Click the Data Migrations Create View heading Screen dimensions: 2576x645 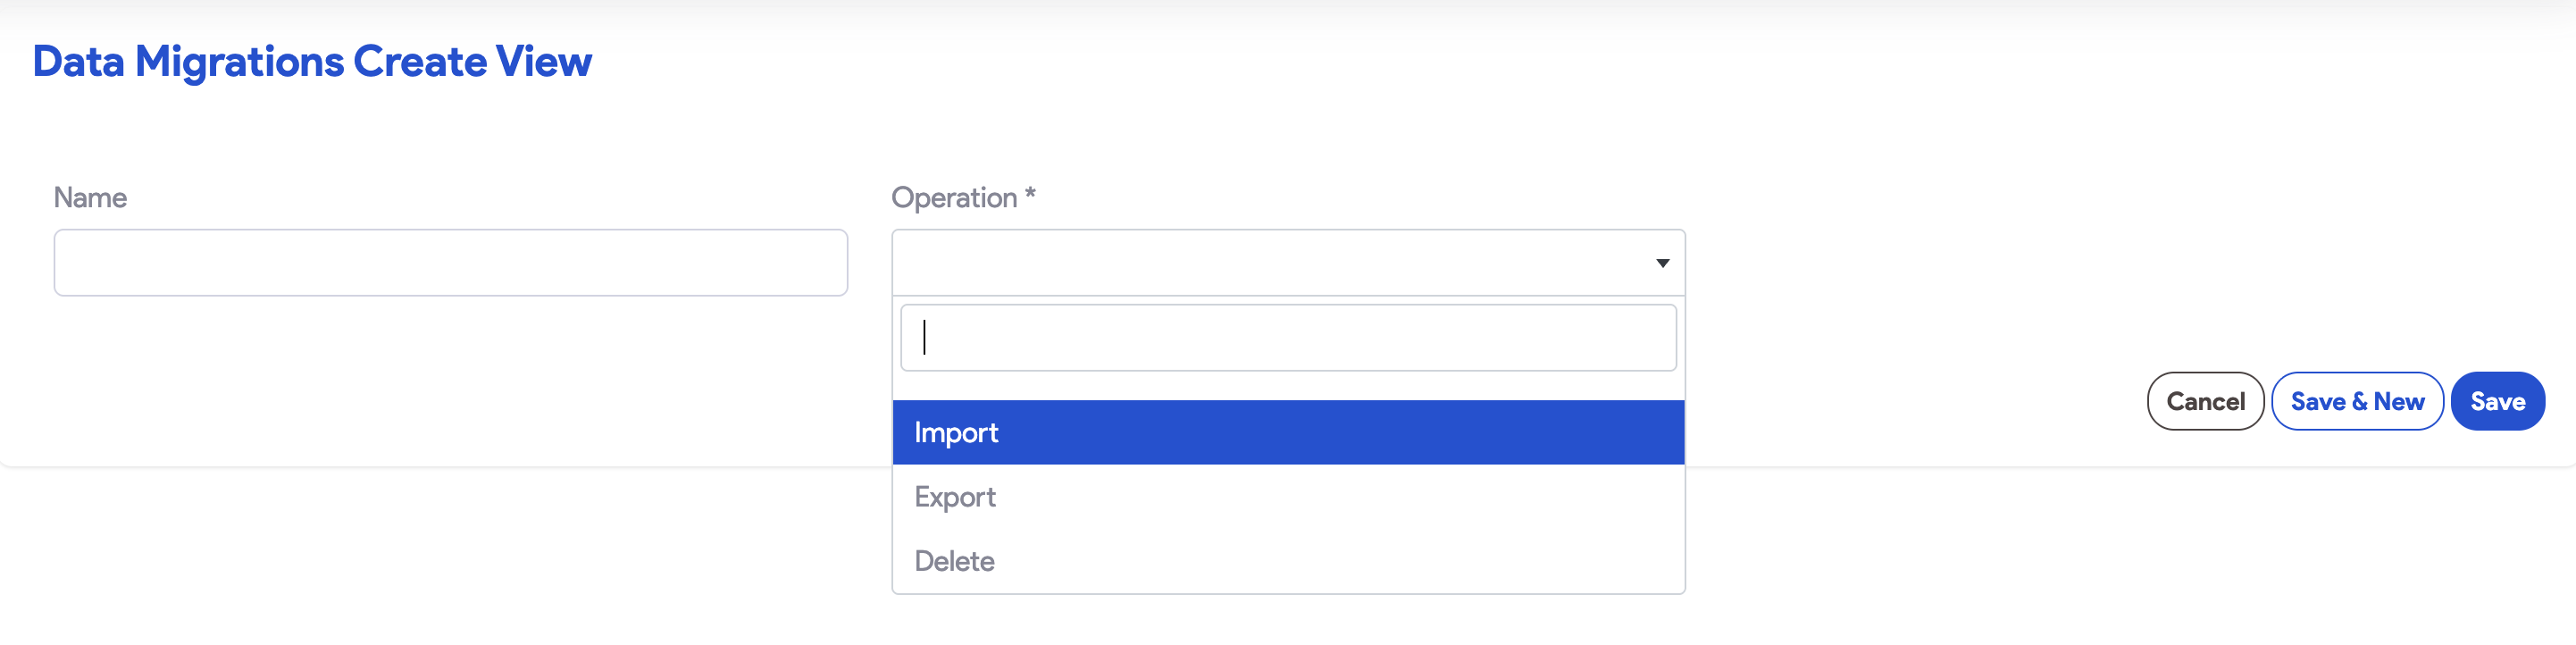[x=313, y=61]
